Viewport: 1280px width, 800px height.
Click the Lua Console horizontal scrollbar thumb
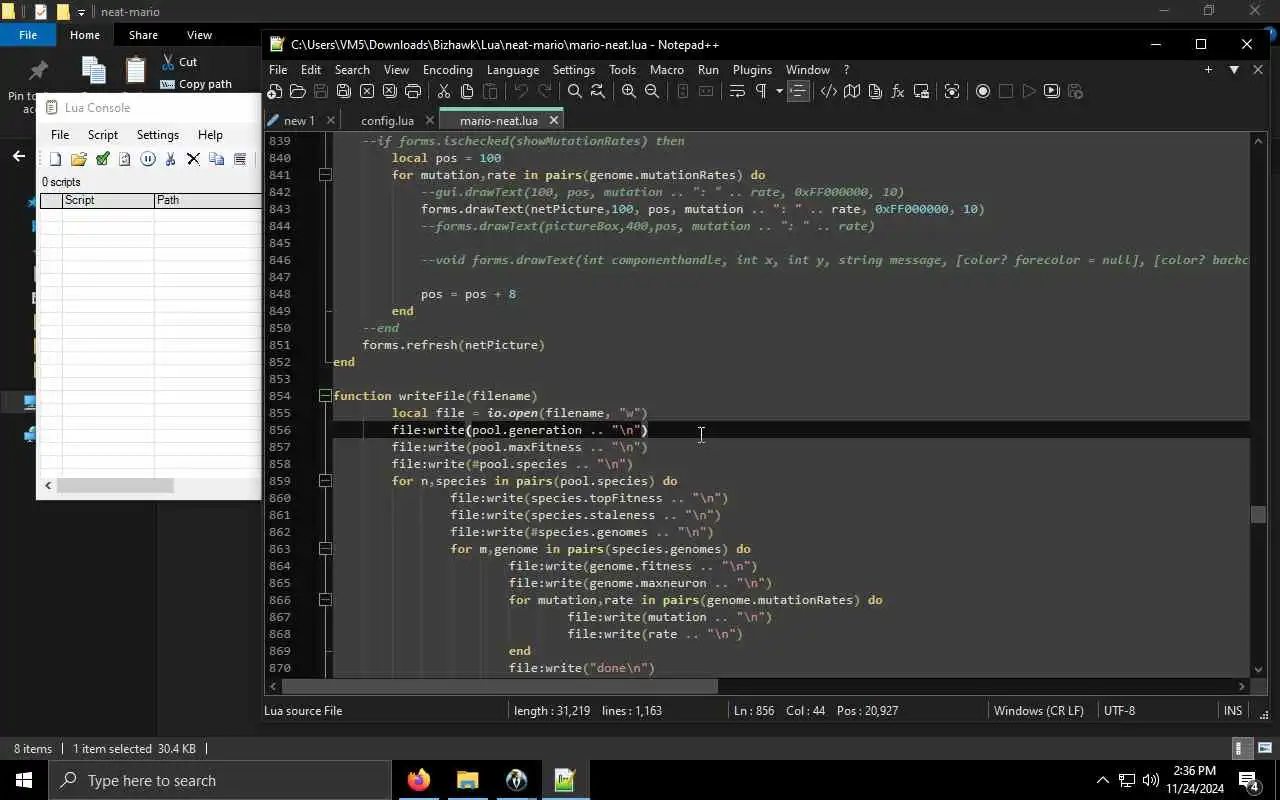(x=114, y=486)
